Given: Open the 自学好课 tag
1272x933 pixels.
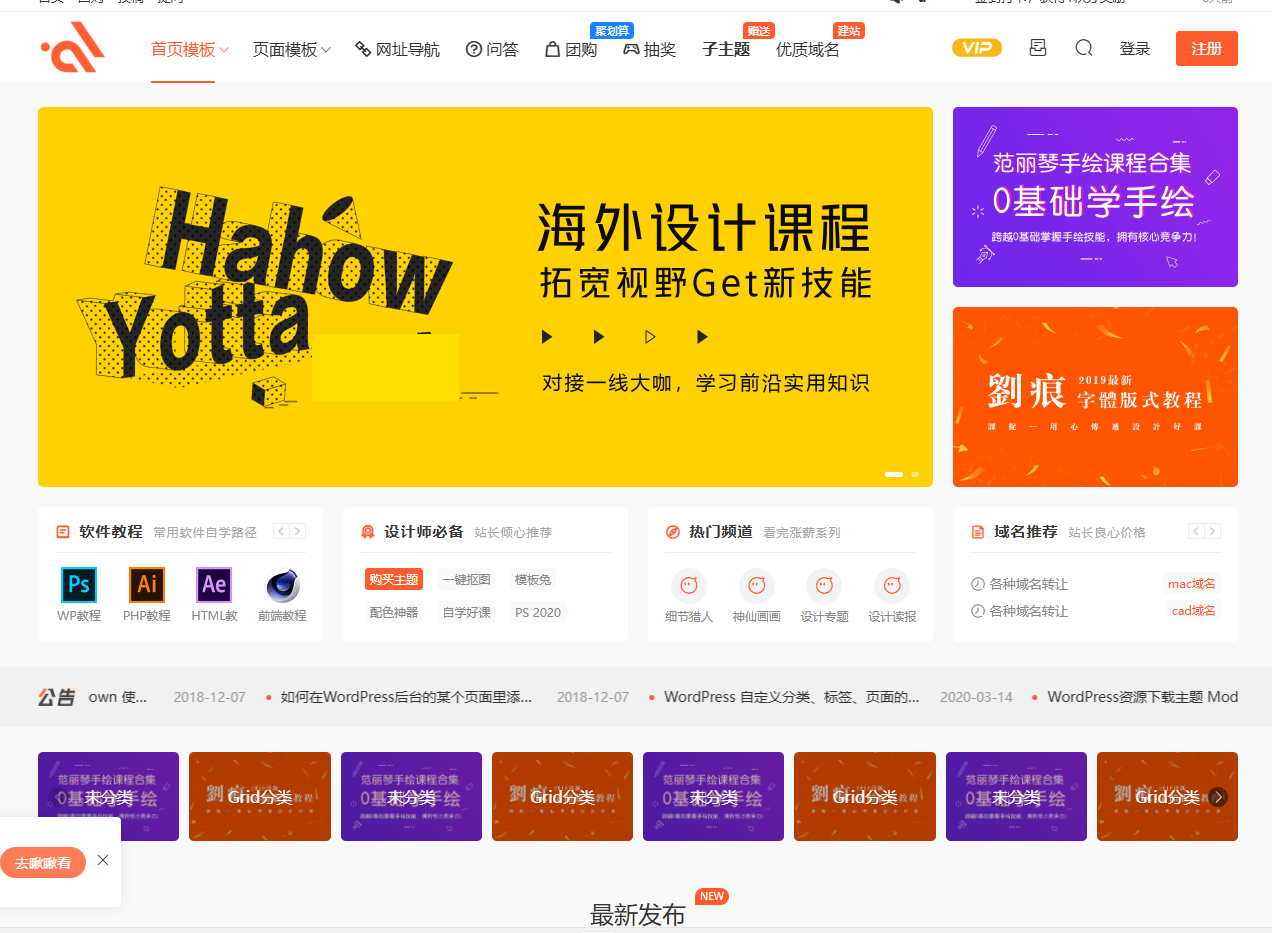Looking at the screenshot, I should [x=467, y=612].
